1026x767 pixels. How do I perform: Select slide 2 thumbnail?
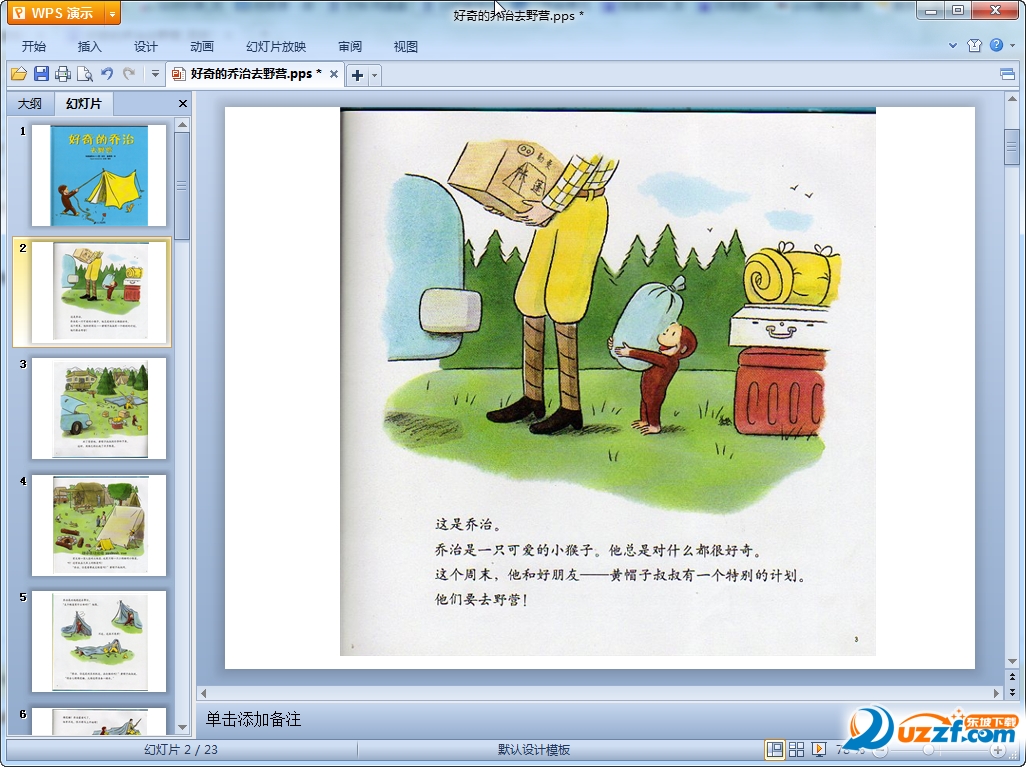click(99, 292)
